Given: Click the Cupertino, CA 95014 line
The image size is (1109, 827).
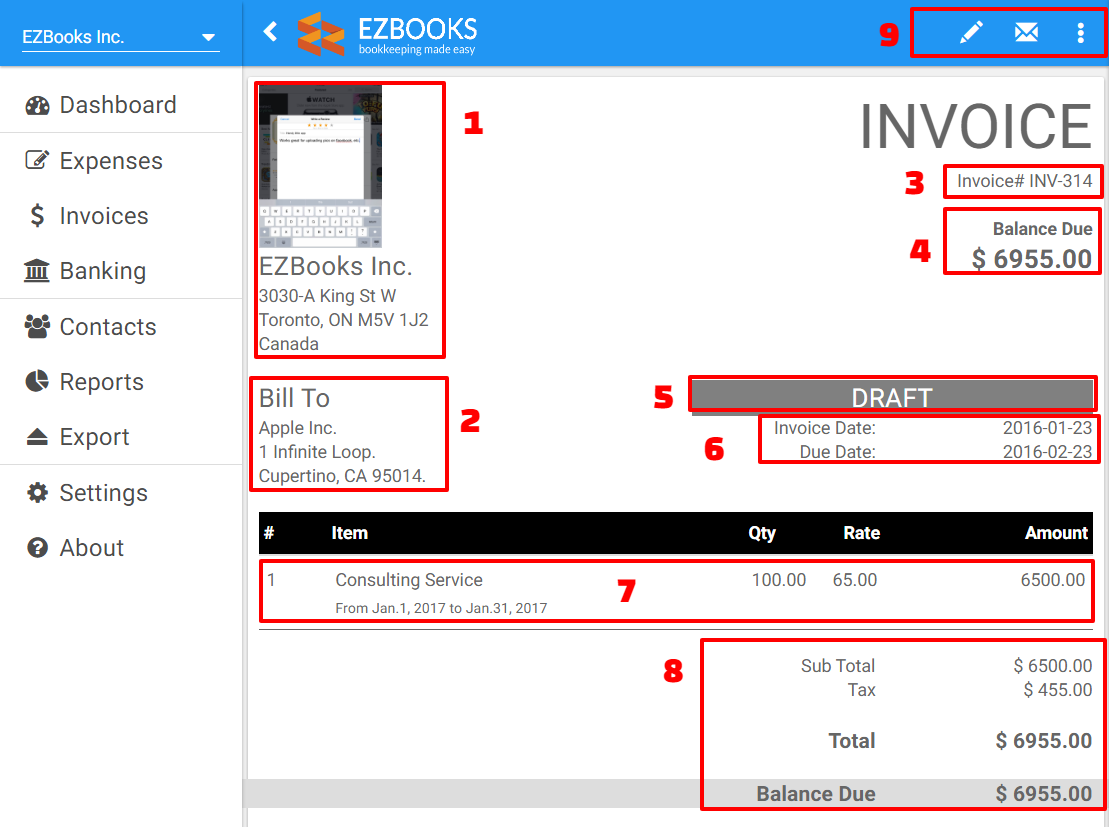Looking at the screenshot, I should pos(342,476).
